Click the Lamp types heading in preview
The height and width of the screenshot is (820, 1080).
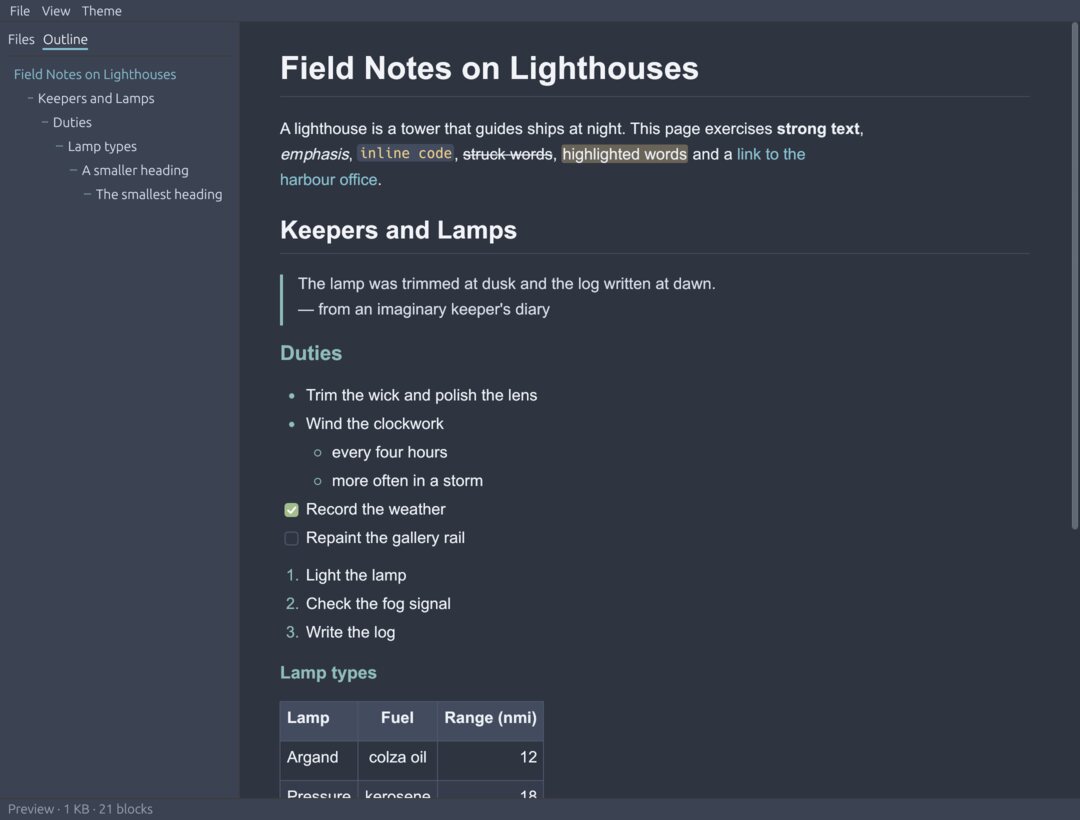coord(328,673)
